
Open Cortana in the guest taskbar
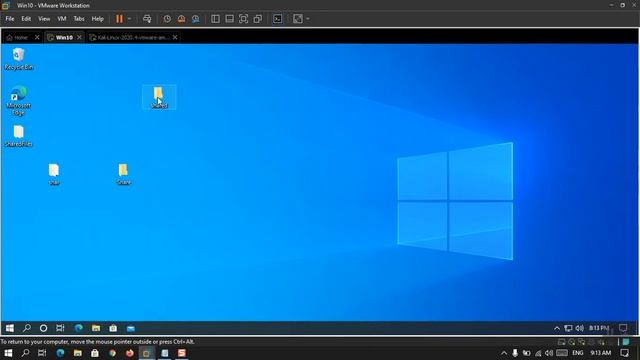[43, 328]
